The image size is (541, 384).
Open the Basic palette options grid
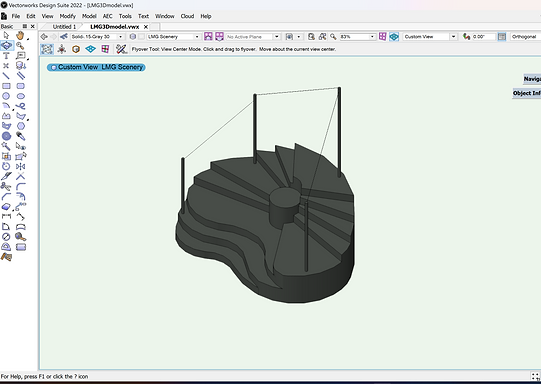(x=24, y=26)
